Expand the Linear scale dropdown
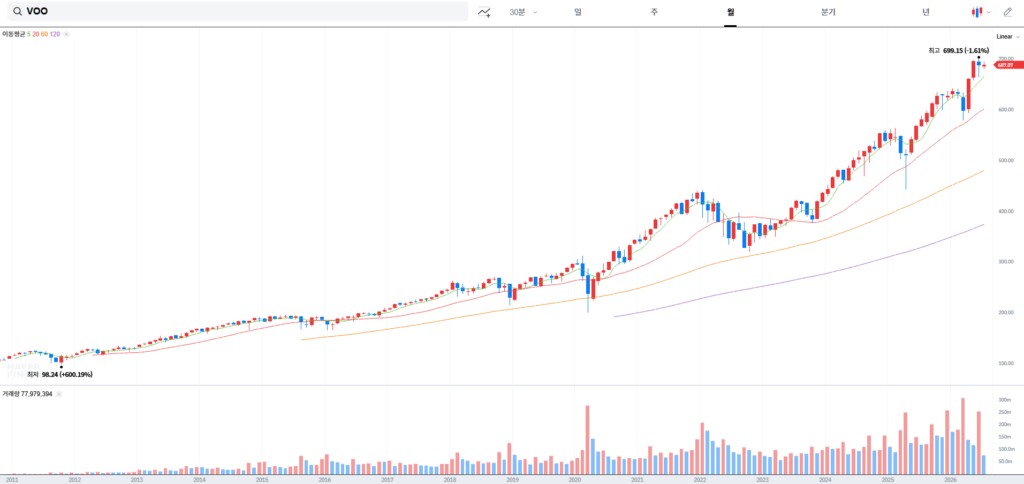Screen dimensions: 1024x484 coord(1008,37)
